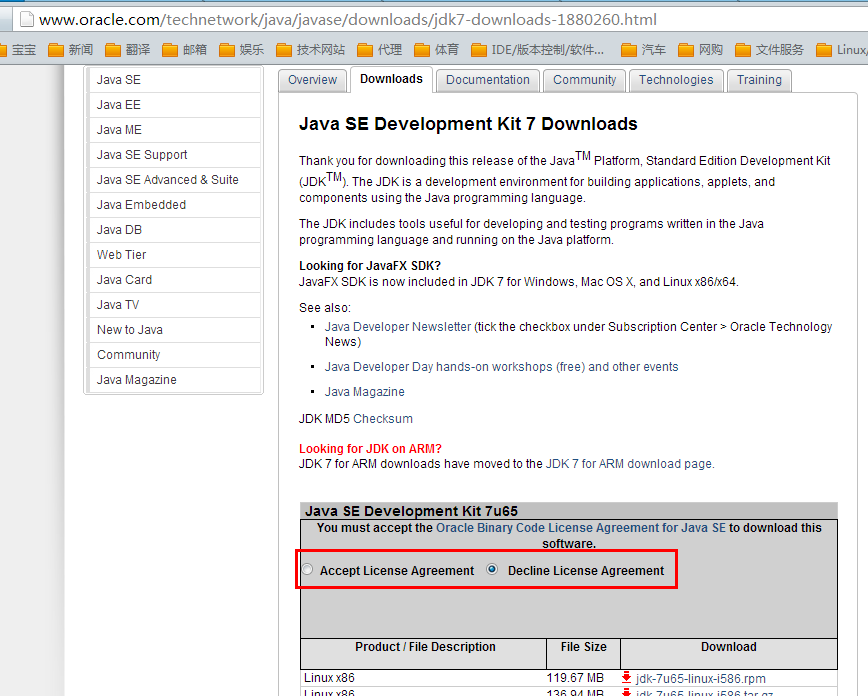868x696 pixels.
Task: Open the 体育 bookmark folder
Action: click(x=436, y=50)
